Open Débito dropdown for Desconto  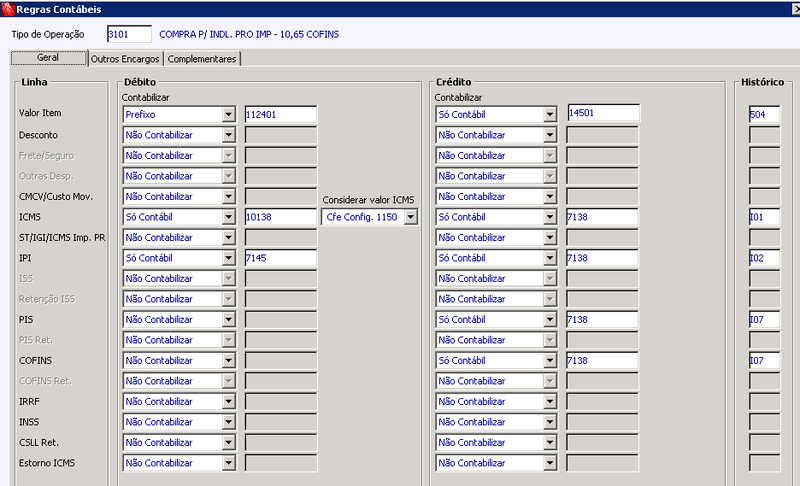[229, 135]
